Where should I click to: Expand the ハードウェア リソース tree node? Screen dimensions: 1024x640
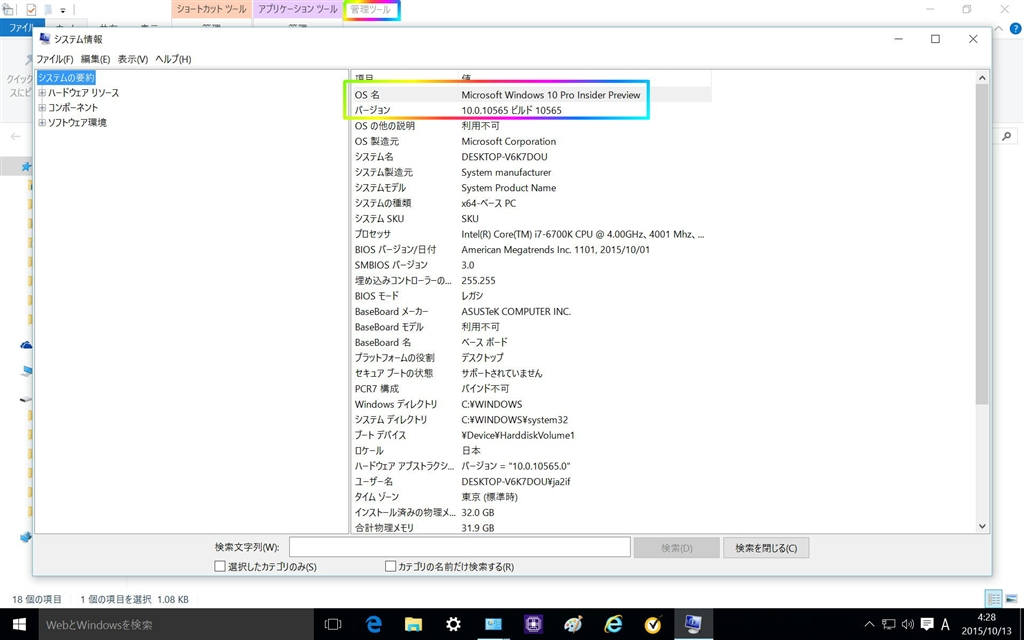tap(42, 93)
